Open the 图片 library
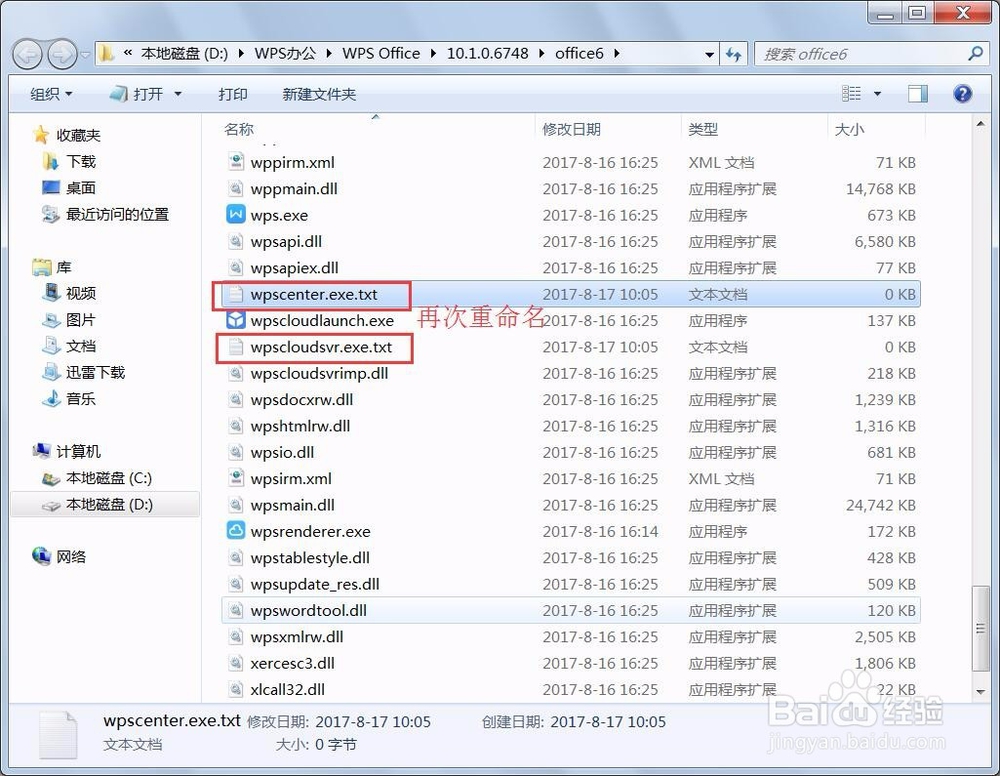1000x776 pixels. [x=70, y=320]
